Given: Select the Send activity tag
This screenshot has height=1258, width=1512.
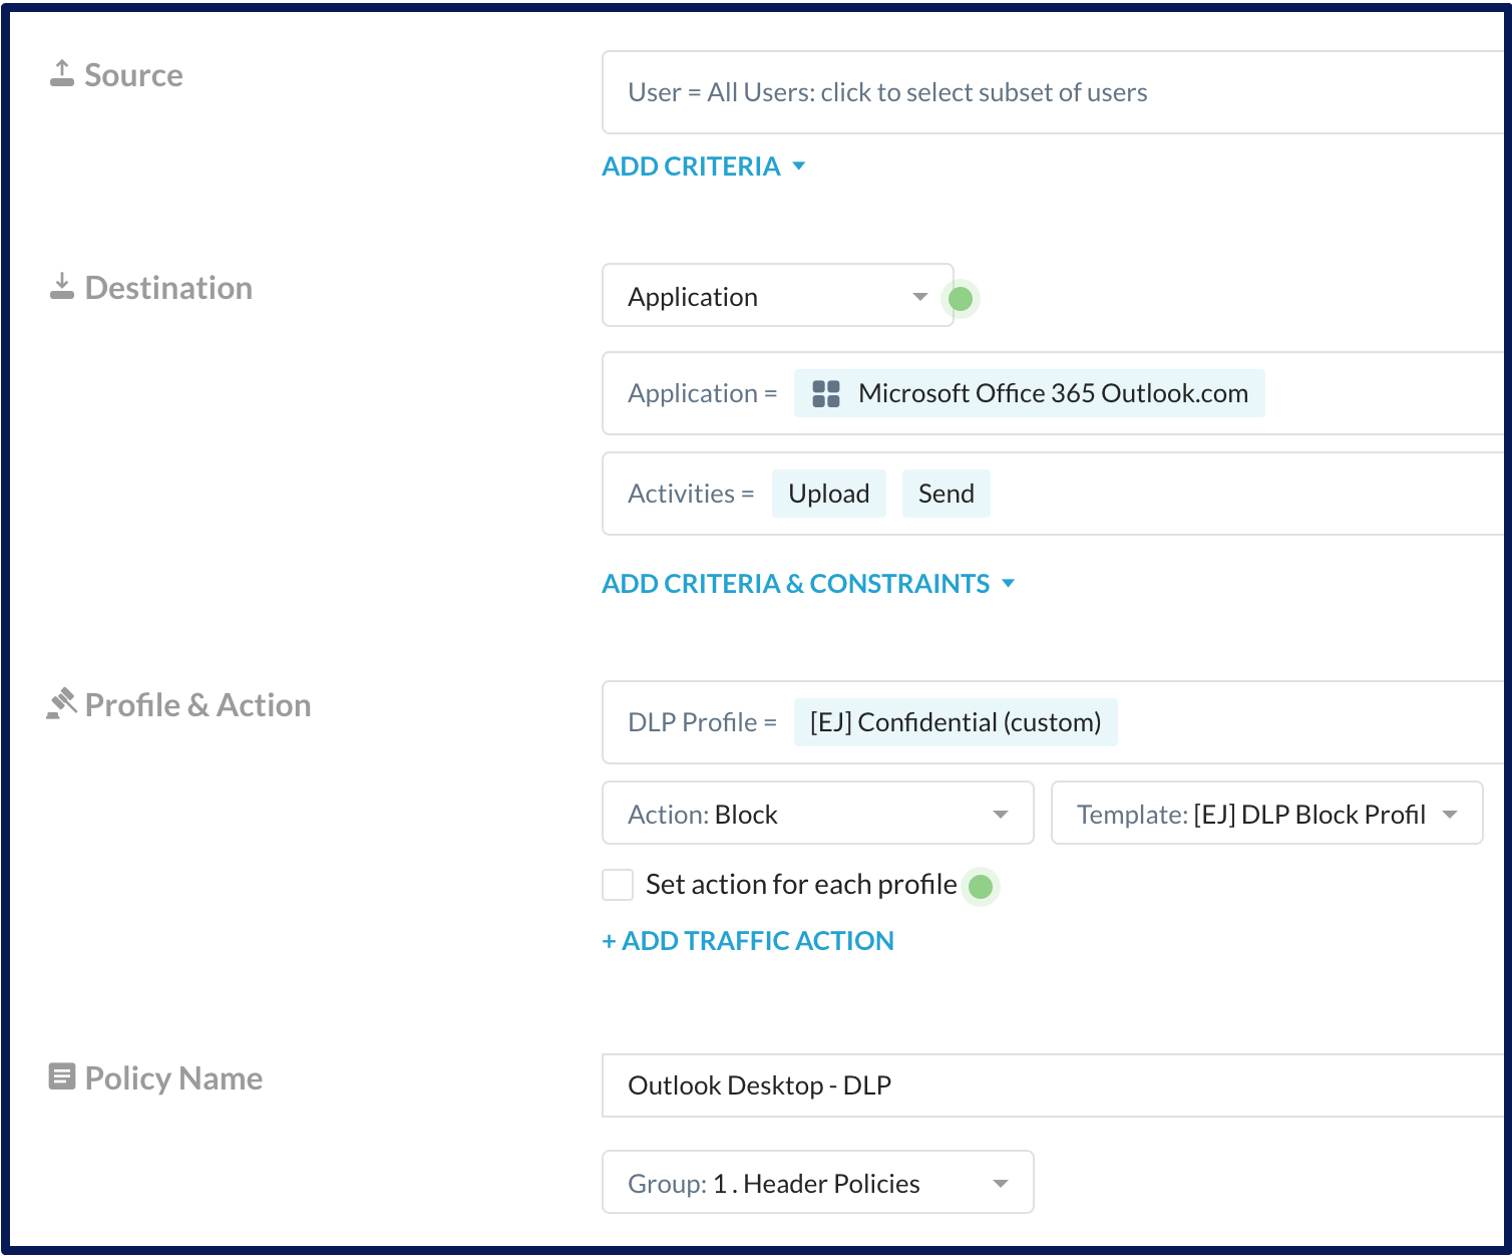Looking at the screenshot, I should coord(946,493).
